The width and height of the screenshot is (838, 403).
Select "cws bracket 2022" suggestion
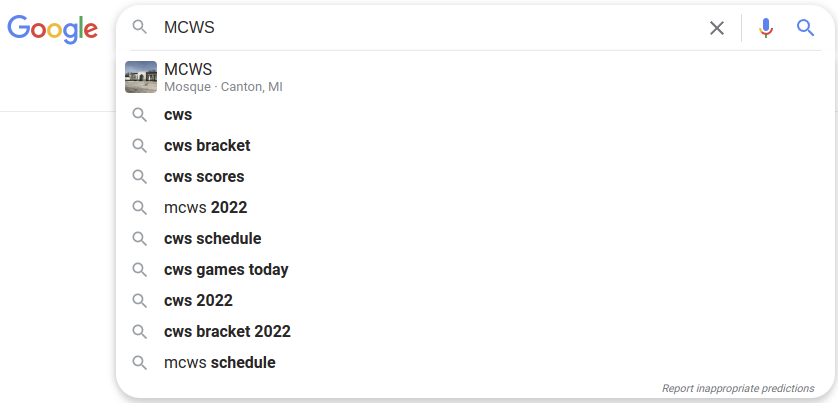[227, 332]
